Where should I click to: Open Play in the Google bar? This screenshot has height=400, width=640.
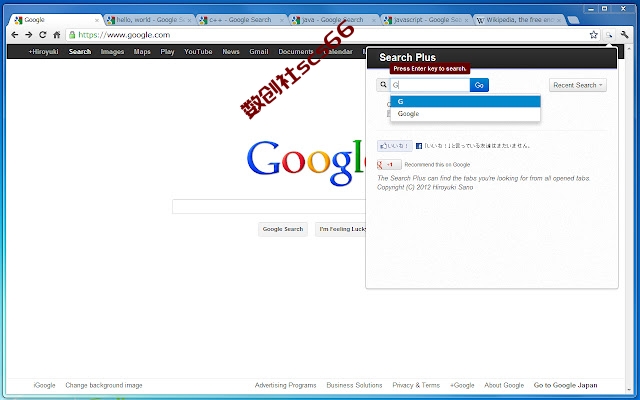pos(167,51)
